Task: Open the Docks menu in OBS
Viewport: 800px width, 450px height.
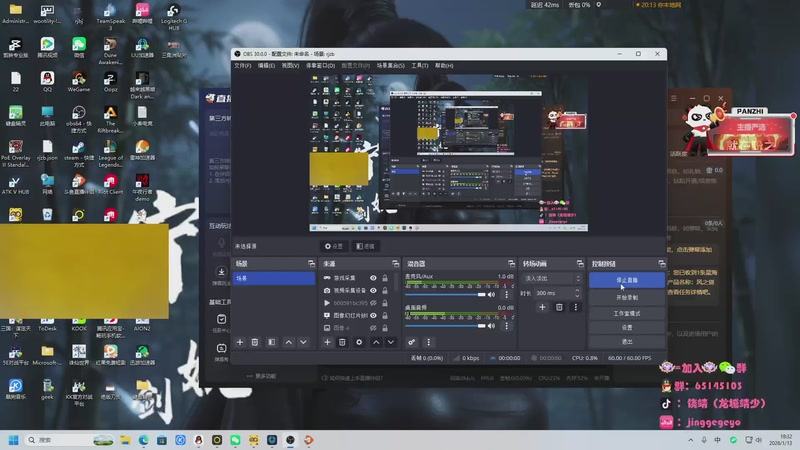Action: [x=320, y=66]
